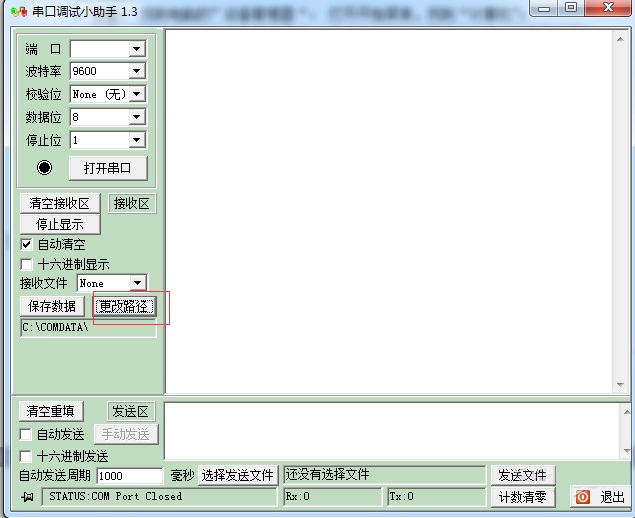
Task: Close the 串口调试小助手 window
Action: click(x=608, y=7)
